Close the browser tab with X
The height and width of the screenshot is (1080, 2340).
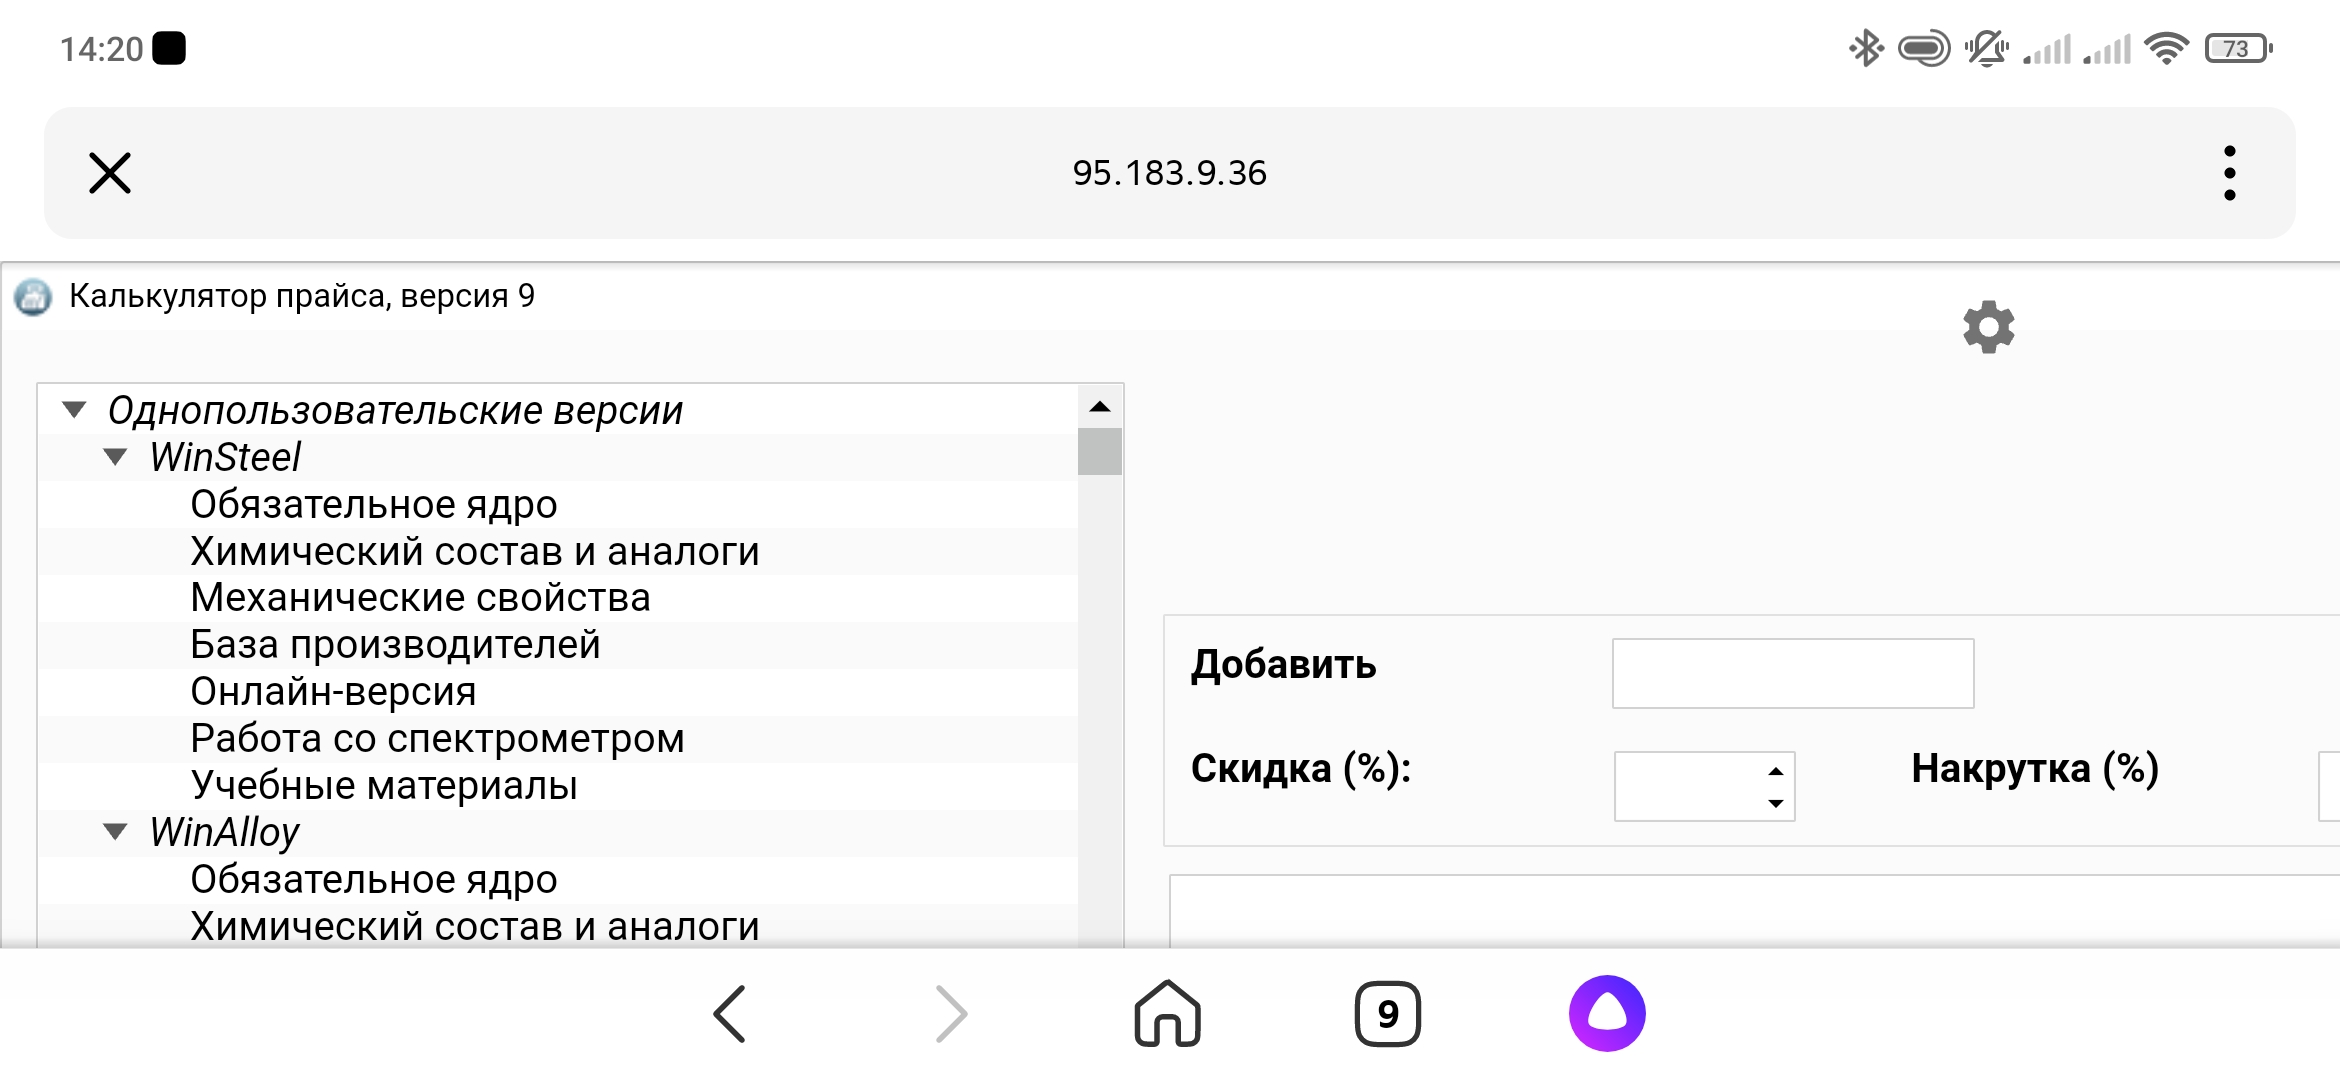(x=110, y=173)
